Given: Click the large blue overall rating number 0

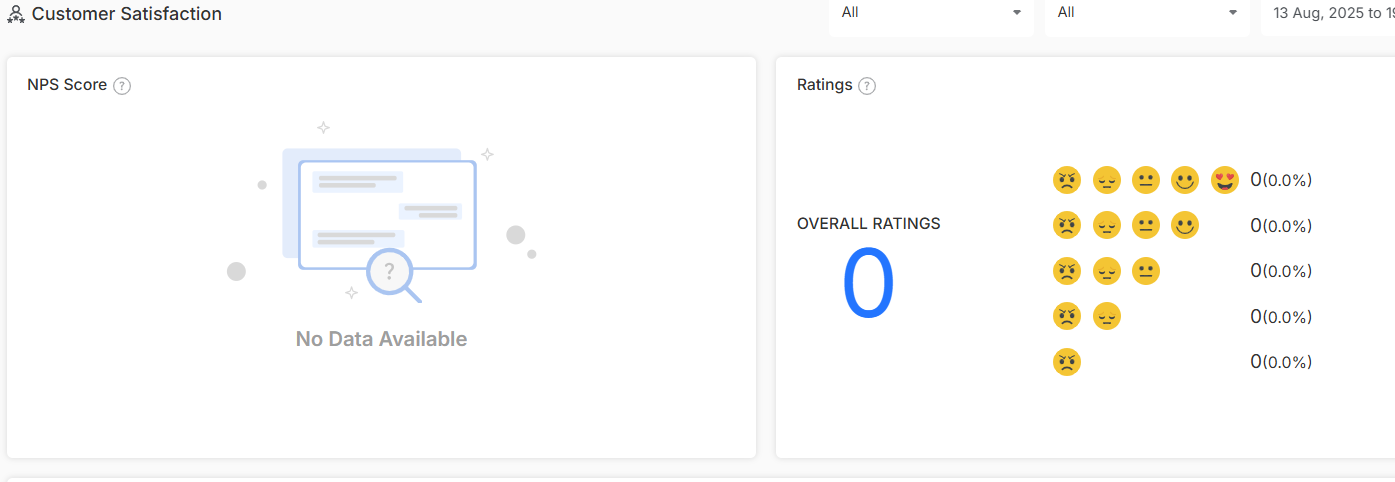Looking at the screenshot, I should click(868, 285).
